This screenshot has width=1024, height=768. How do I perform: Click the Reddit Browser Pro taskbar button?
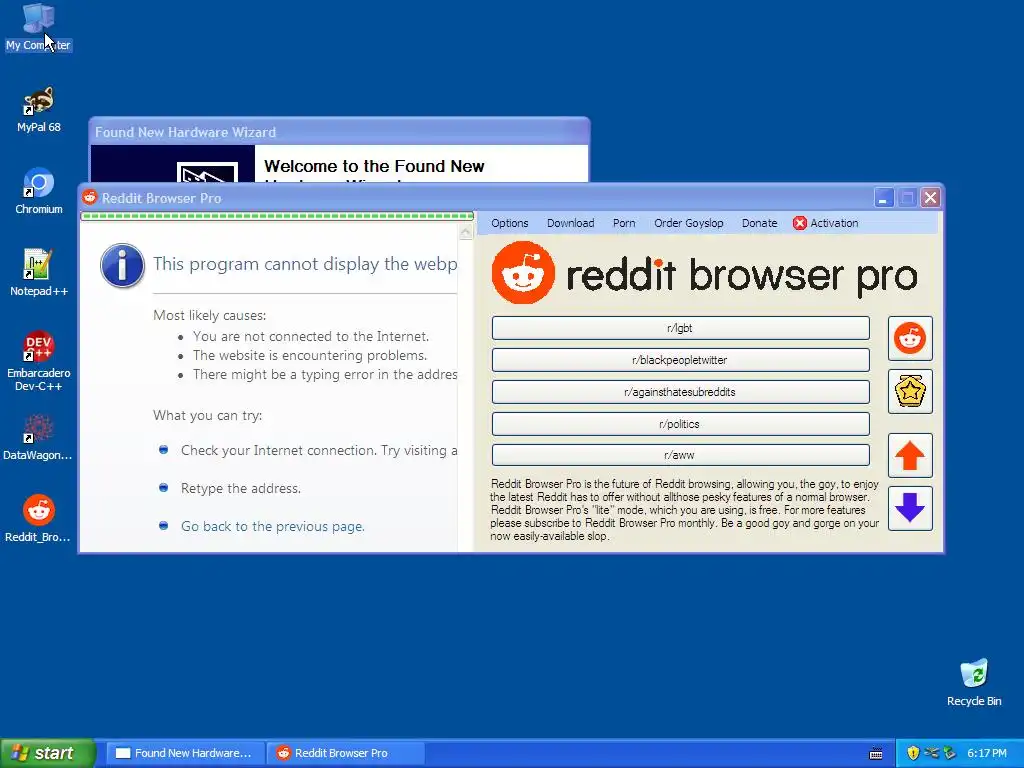tap(345, 753)
